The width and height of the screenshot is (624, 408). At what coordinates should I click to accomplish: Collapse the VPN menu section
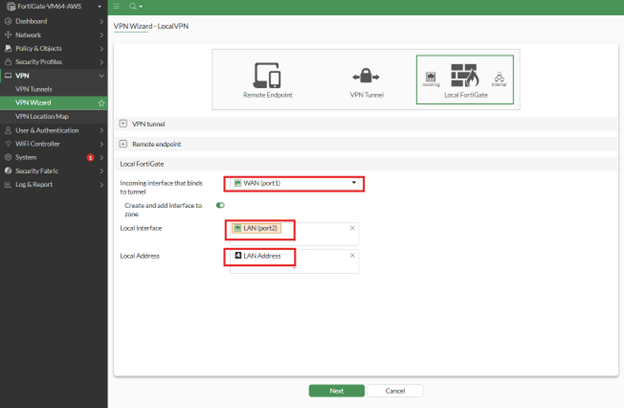coord(53,76)
